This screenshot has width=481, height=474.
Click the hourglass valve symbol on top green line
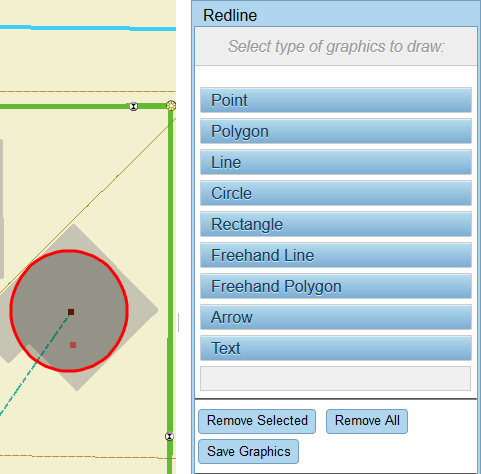point(133,106)
